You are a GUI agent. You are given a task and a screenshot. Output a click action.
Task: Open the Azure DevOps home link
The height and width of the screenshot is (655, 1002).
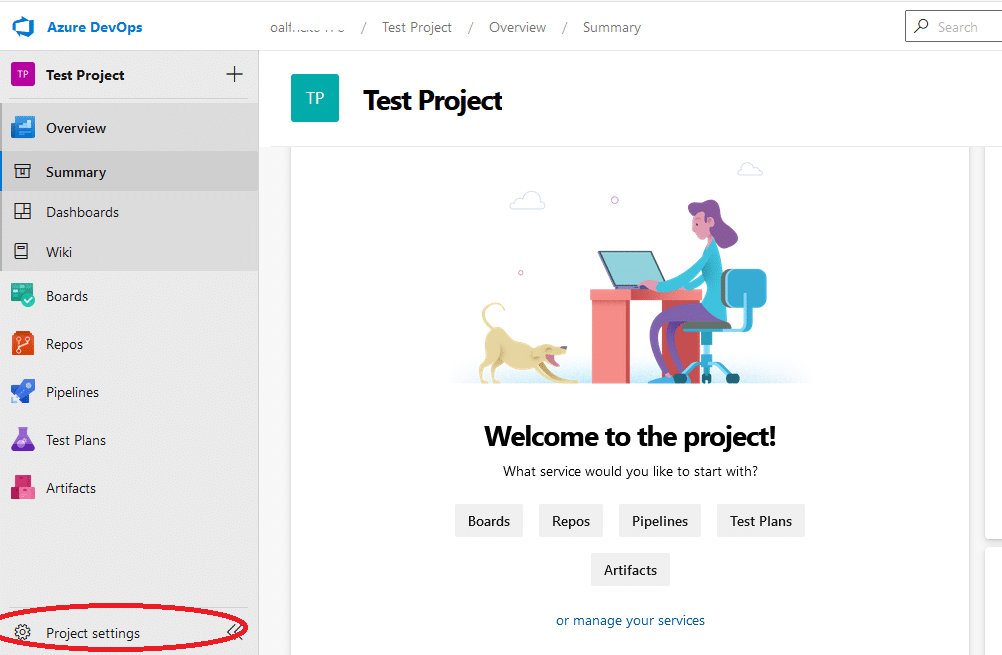95,27
